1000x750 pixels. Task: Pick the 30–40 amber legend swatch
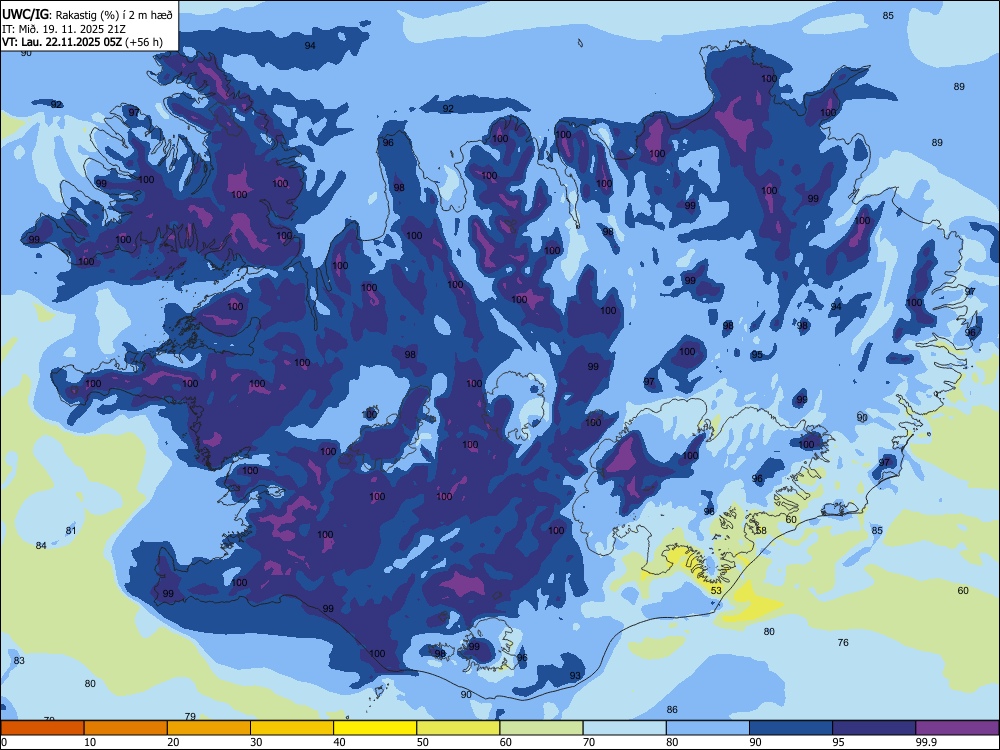291,728
